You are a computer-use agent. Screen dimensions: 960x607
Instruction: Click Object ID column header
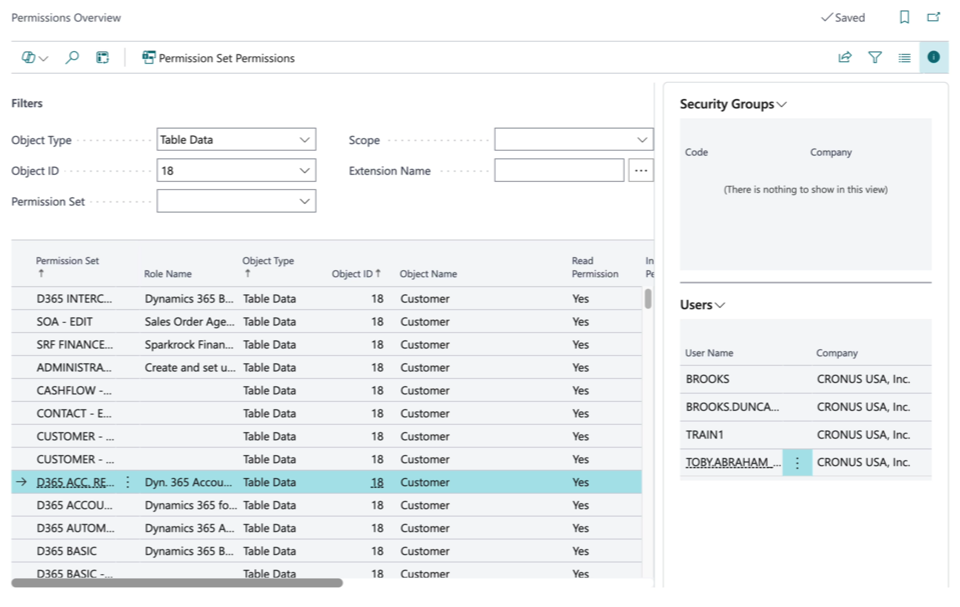(x=356, y=274)
